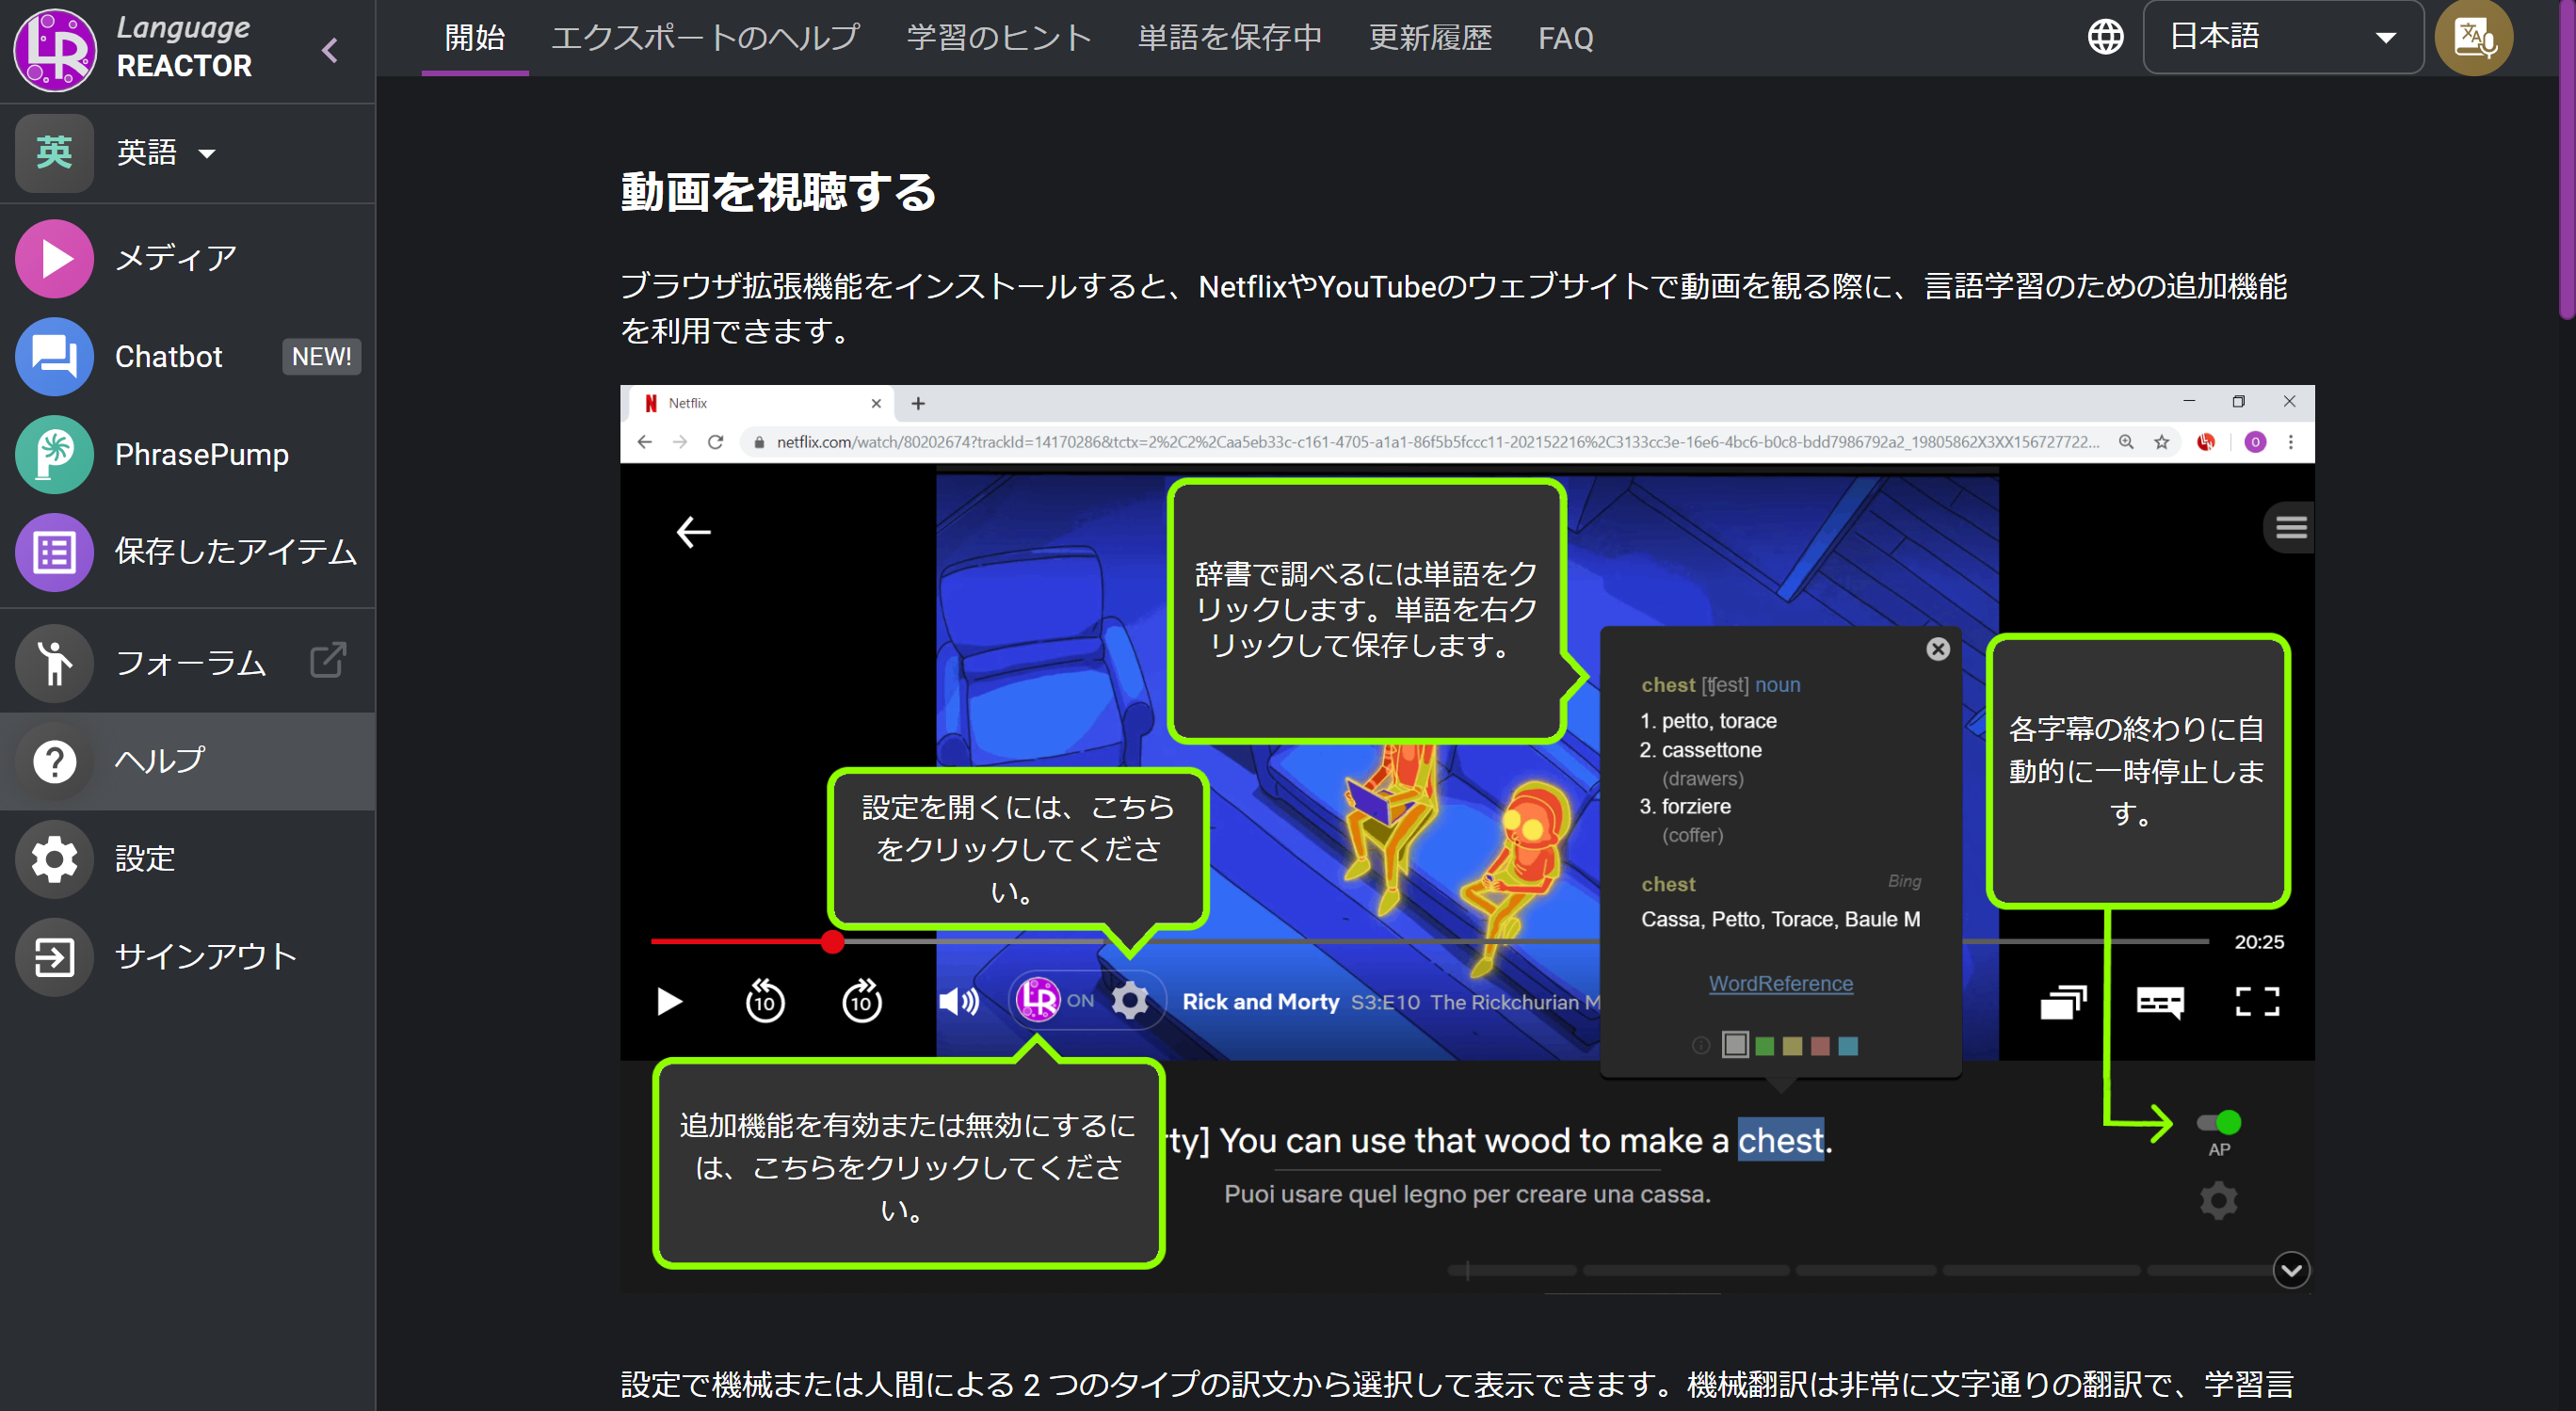This screenshot has height=1411, width=2576.
Task: Click the new tab plus button in the image
Action: click(x=918, y=403)
